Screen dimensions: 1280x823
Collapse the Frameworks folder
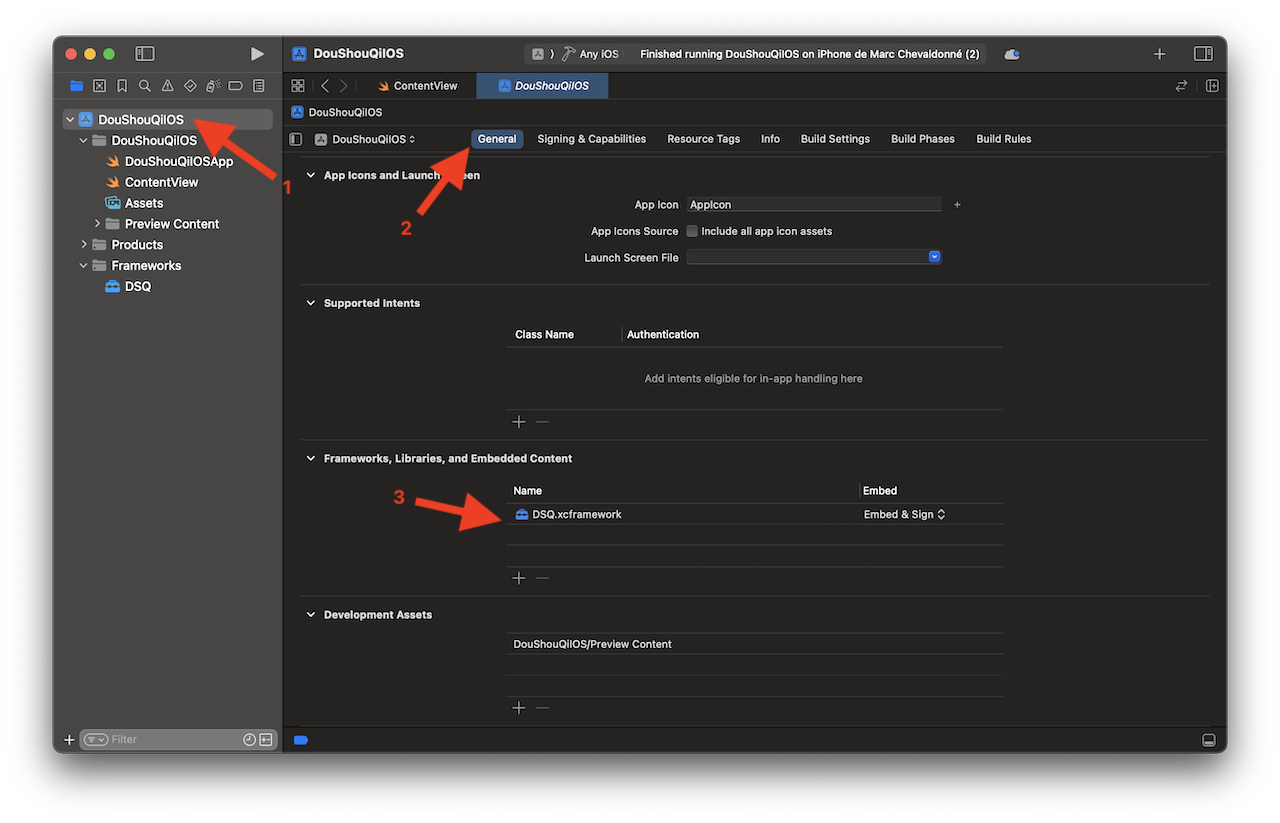click(x=84, y=266)
